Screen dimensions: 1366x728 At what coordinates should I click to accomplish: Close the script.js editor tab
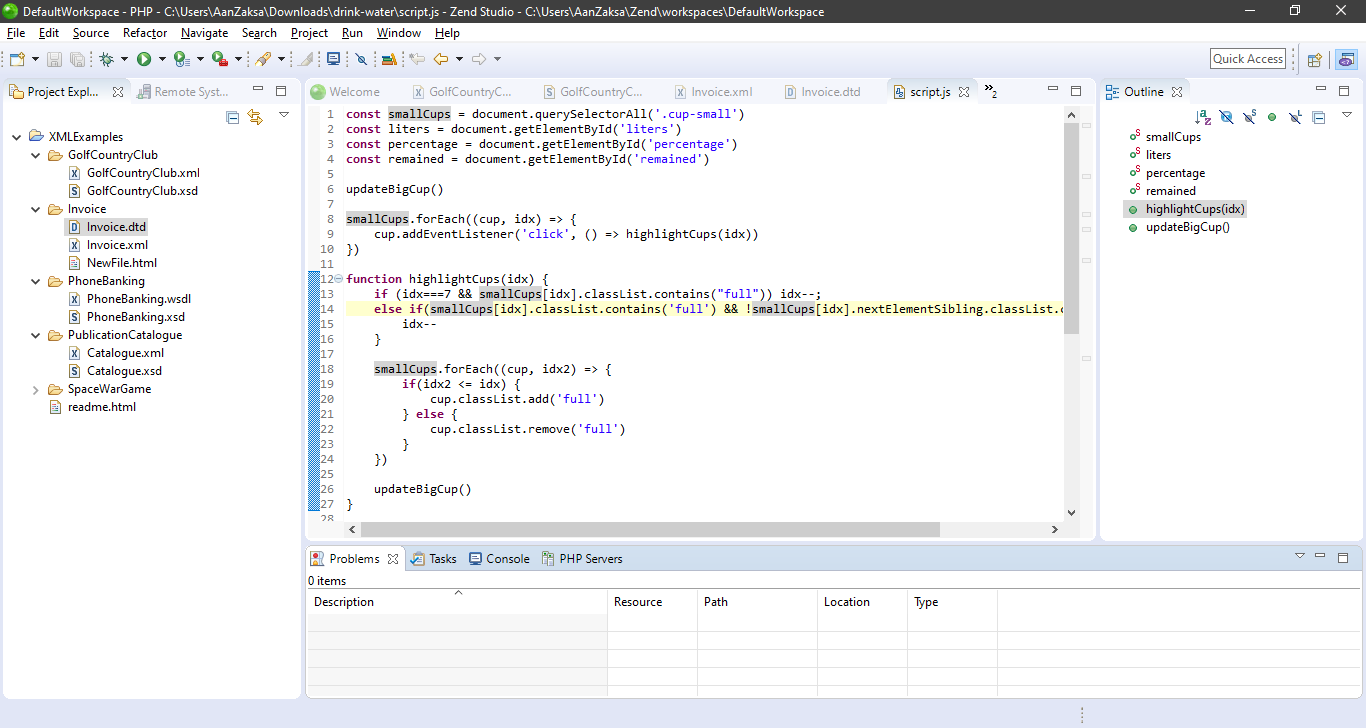pyautogui.click(x=964, y=92)
